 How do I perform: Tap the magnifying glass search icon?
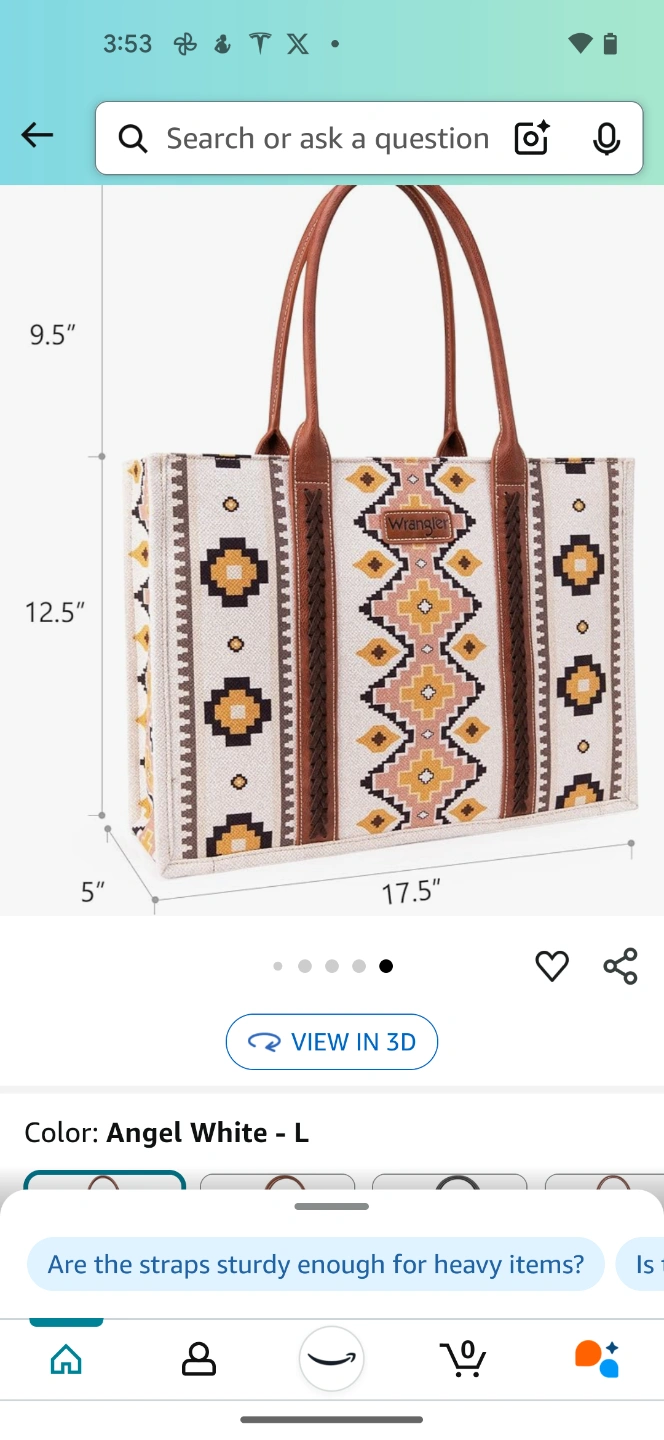[x=133, y=138]
